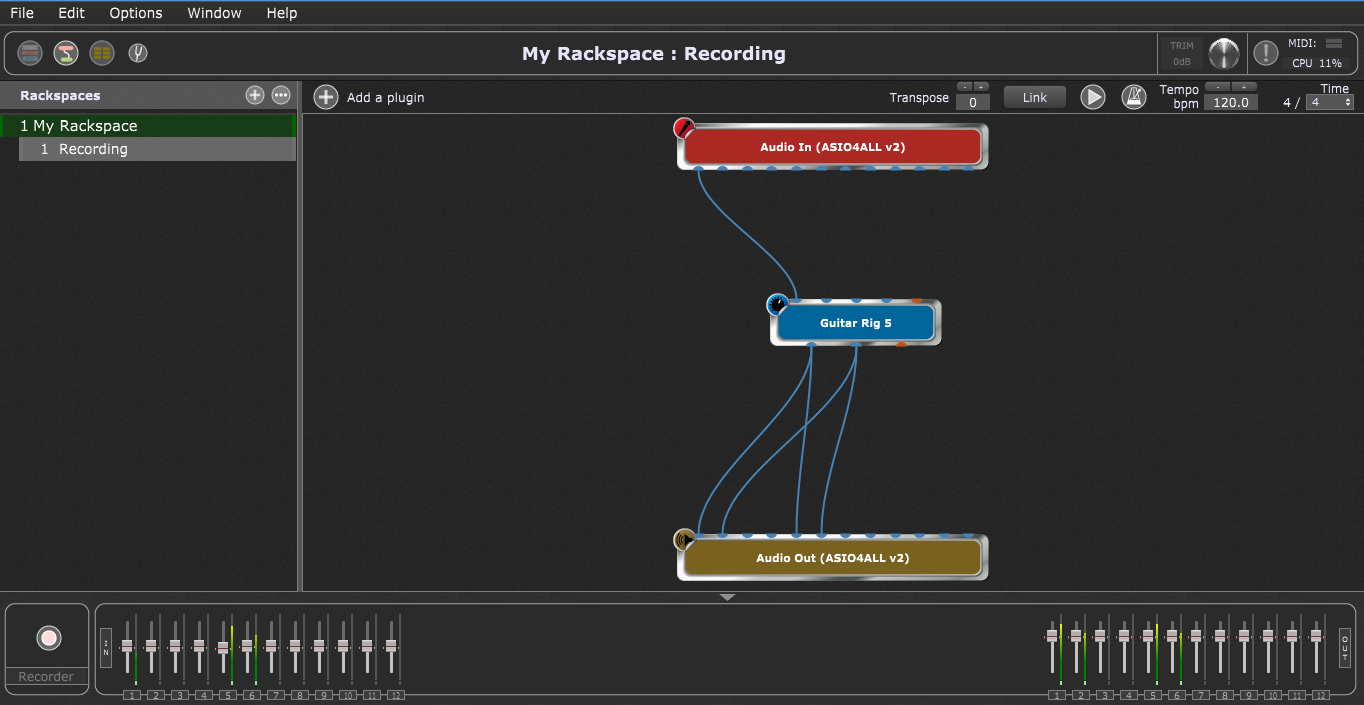
Task: Click output channel 6 fader
Action: pos(1172,635)
